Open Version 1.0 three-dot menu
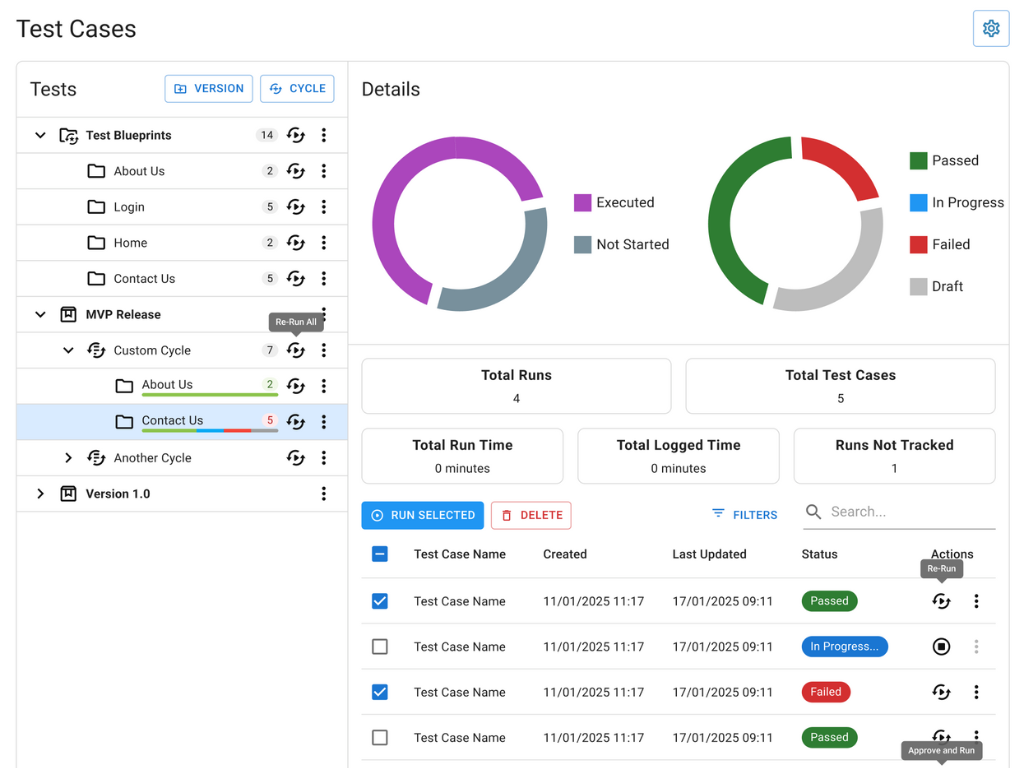The height and width of the screenshot is (768, 1024). click(324, 494)
